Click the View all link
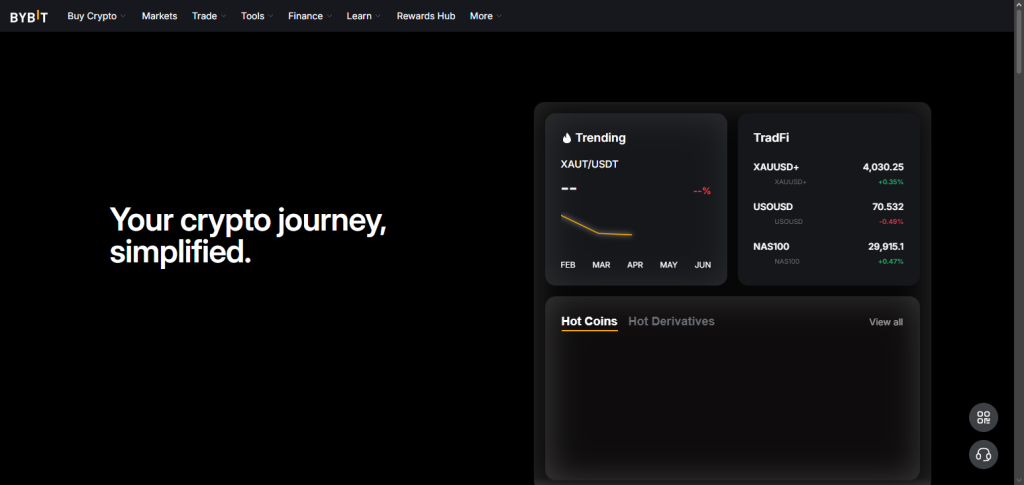Image resolution: width=1024 pixels, height=485 pixels. pyautogui.click(x=886, y=322)
